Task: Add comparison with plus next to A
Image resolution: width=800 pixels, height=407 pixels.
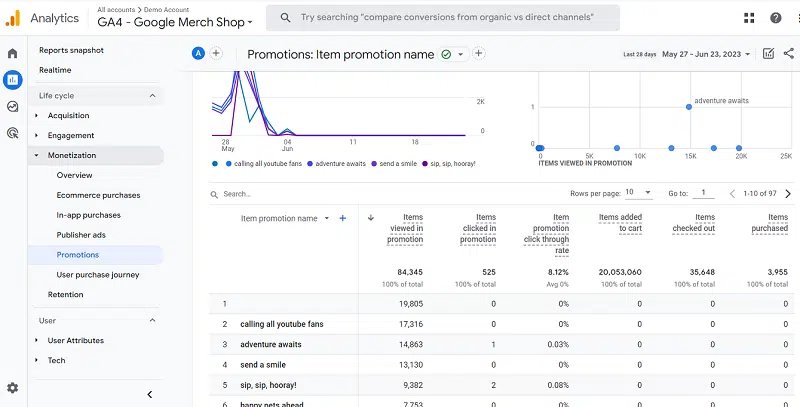Action: point(216,54)
